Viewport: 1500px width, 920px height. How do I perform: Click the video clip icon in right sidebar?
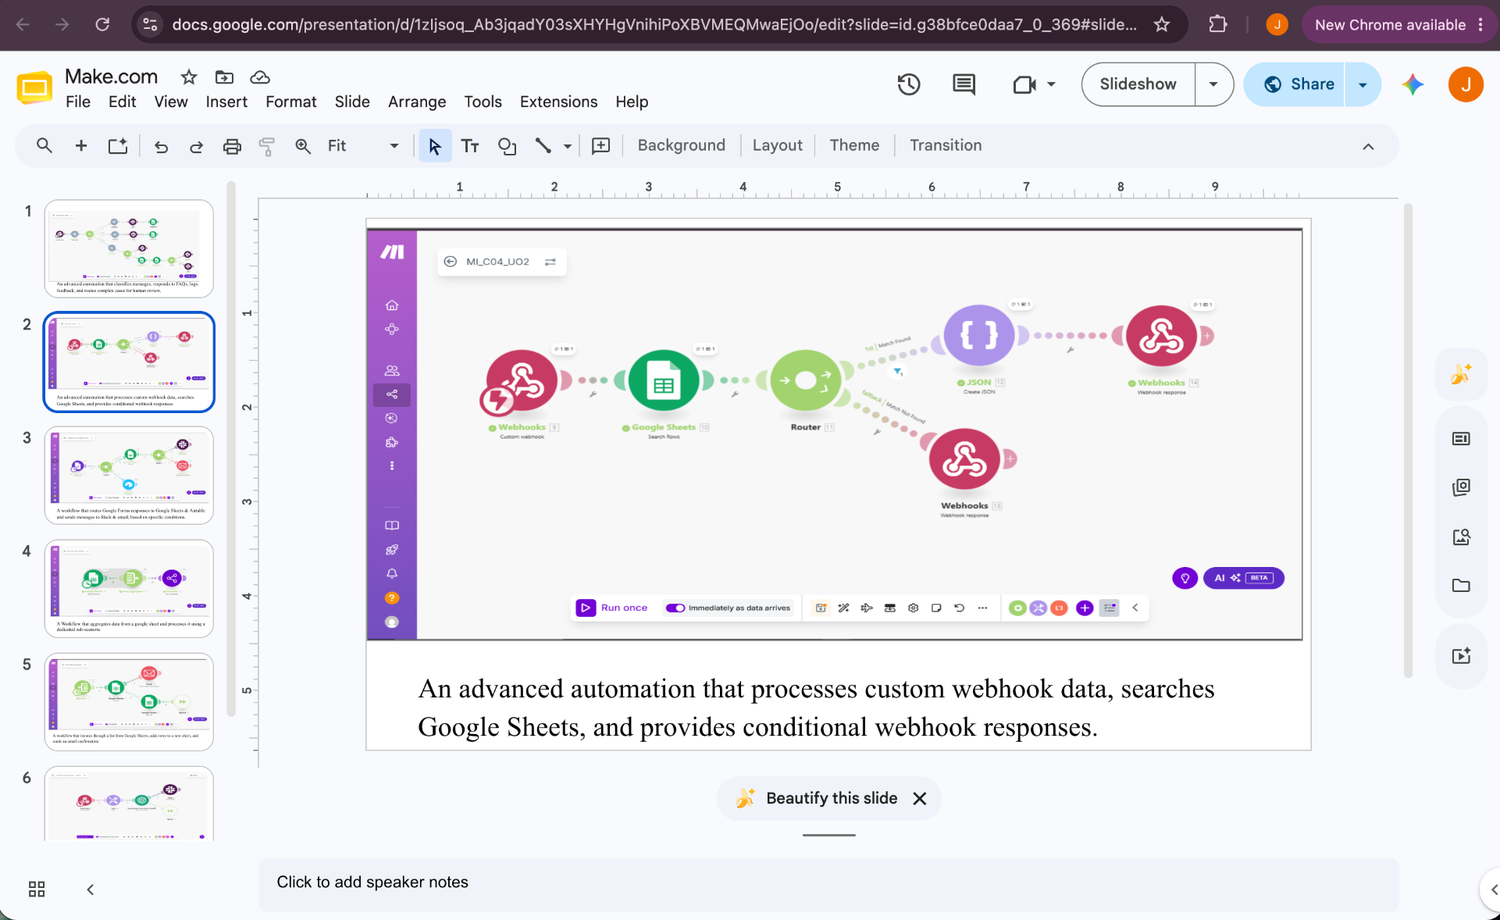(x=1461, y=656)
